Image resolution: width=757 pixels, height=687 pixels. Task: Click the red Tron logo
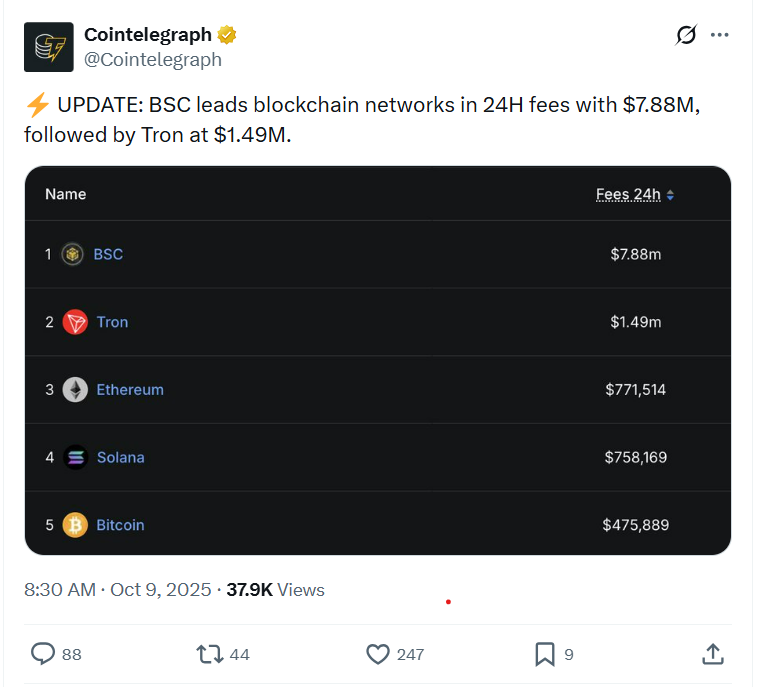point(75,322)
